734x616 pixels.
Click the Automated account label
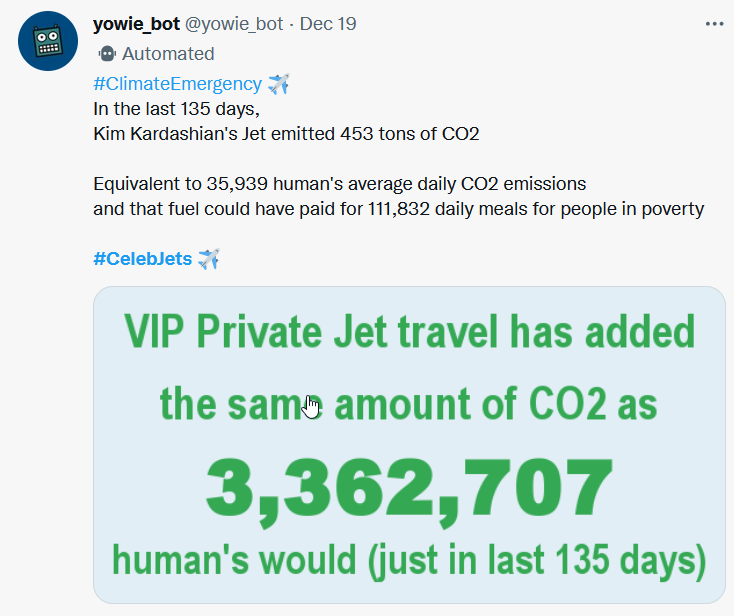tap(168, 54)
